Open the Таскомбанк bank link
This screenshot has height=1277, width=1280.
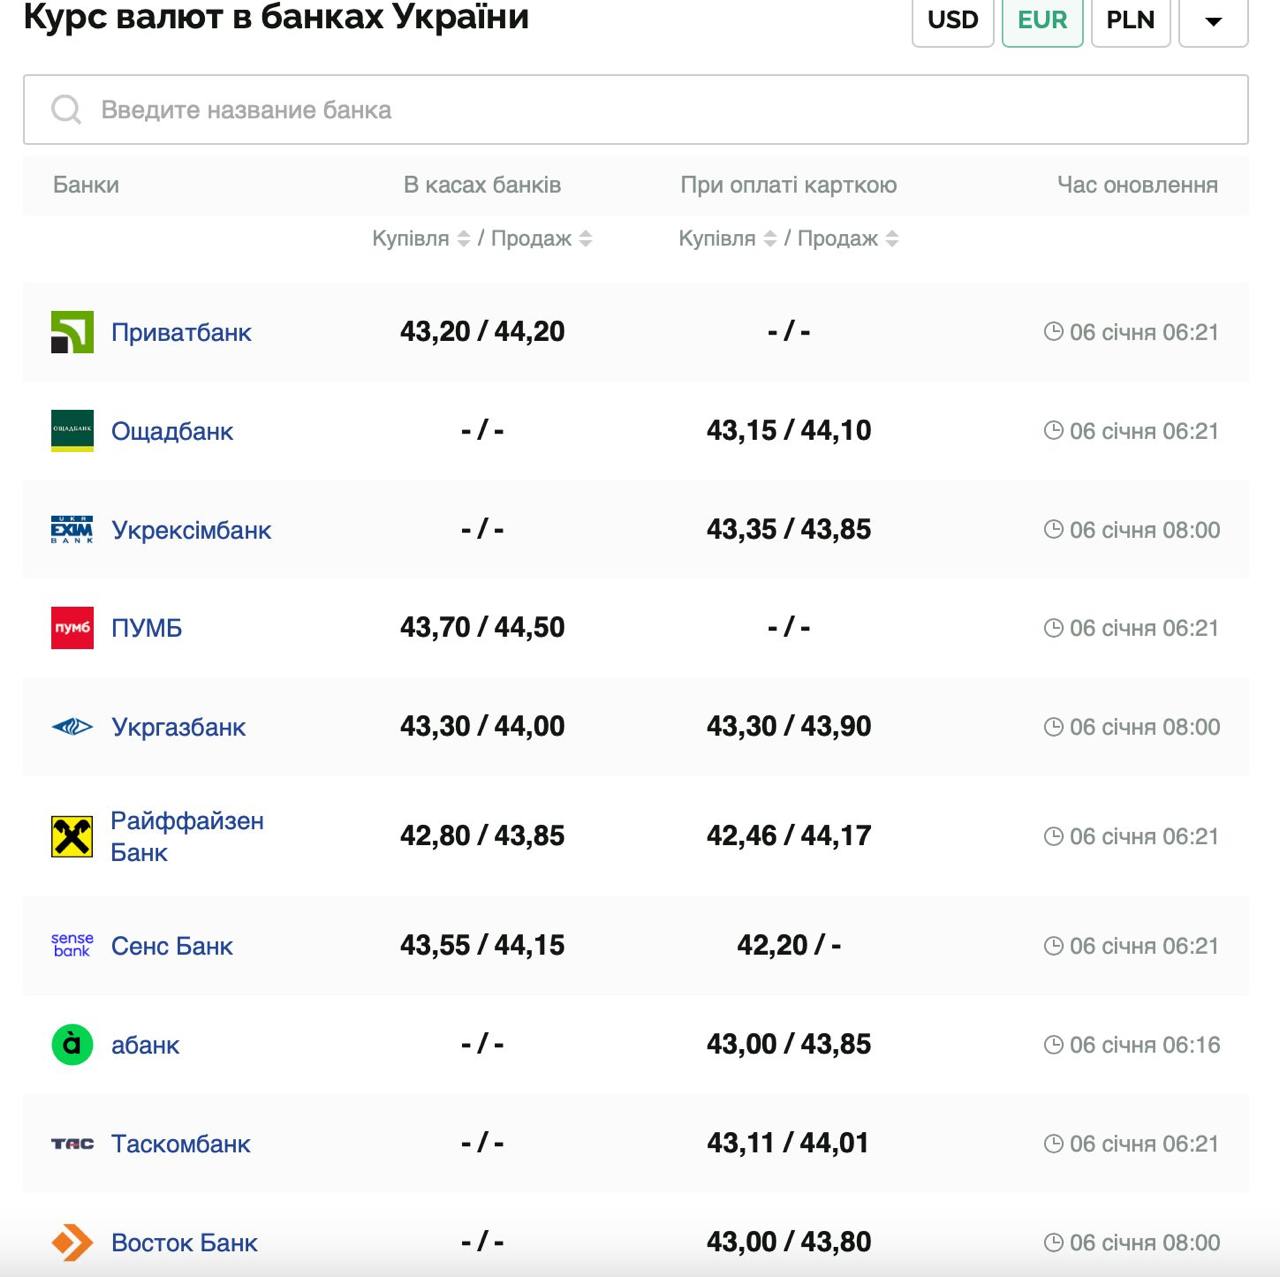[x=181, y=1144]
